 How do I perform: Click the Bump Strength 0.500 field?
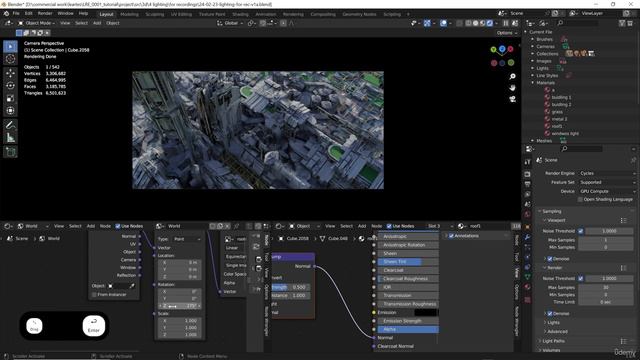(291, 287)
